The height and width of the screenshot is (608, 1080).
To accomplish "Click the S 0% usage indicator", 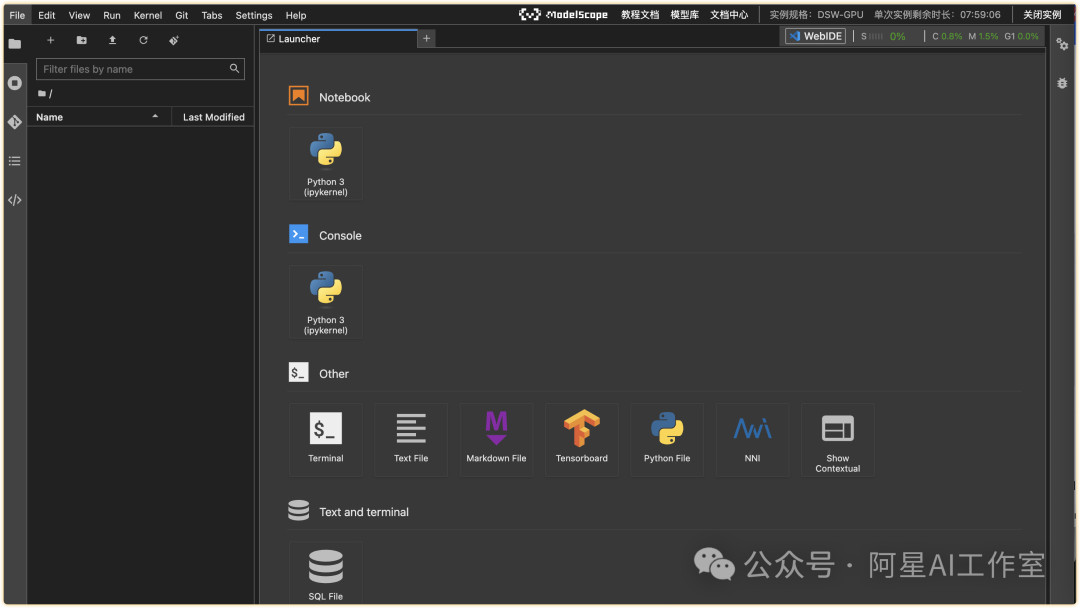I will coord(883,36).
